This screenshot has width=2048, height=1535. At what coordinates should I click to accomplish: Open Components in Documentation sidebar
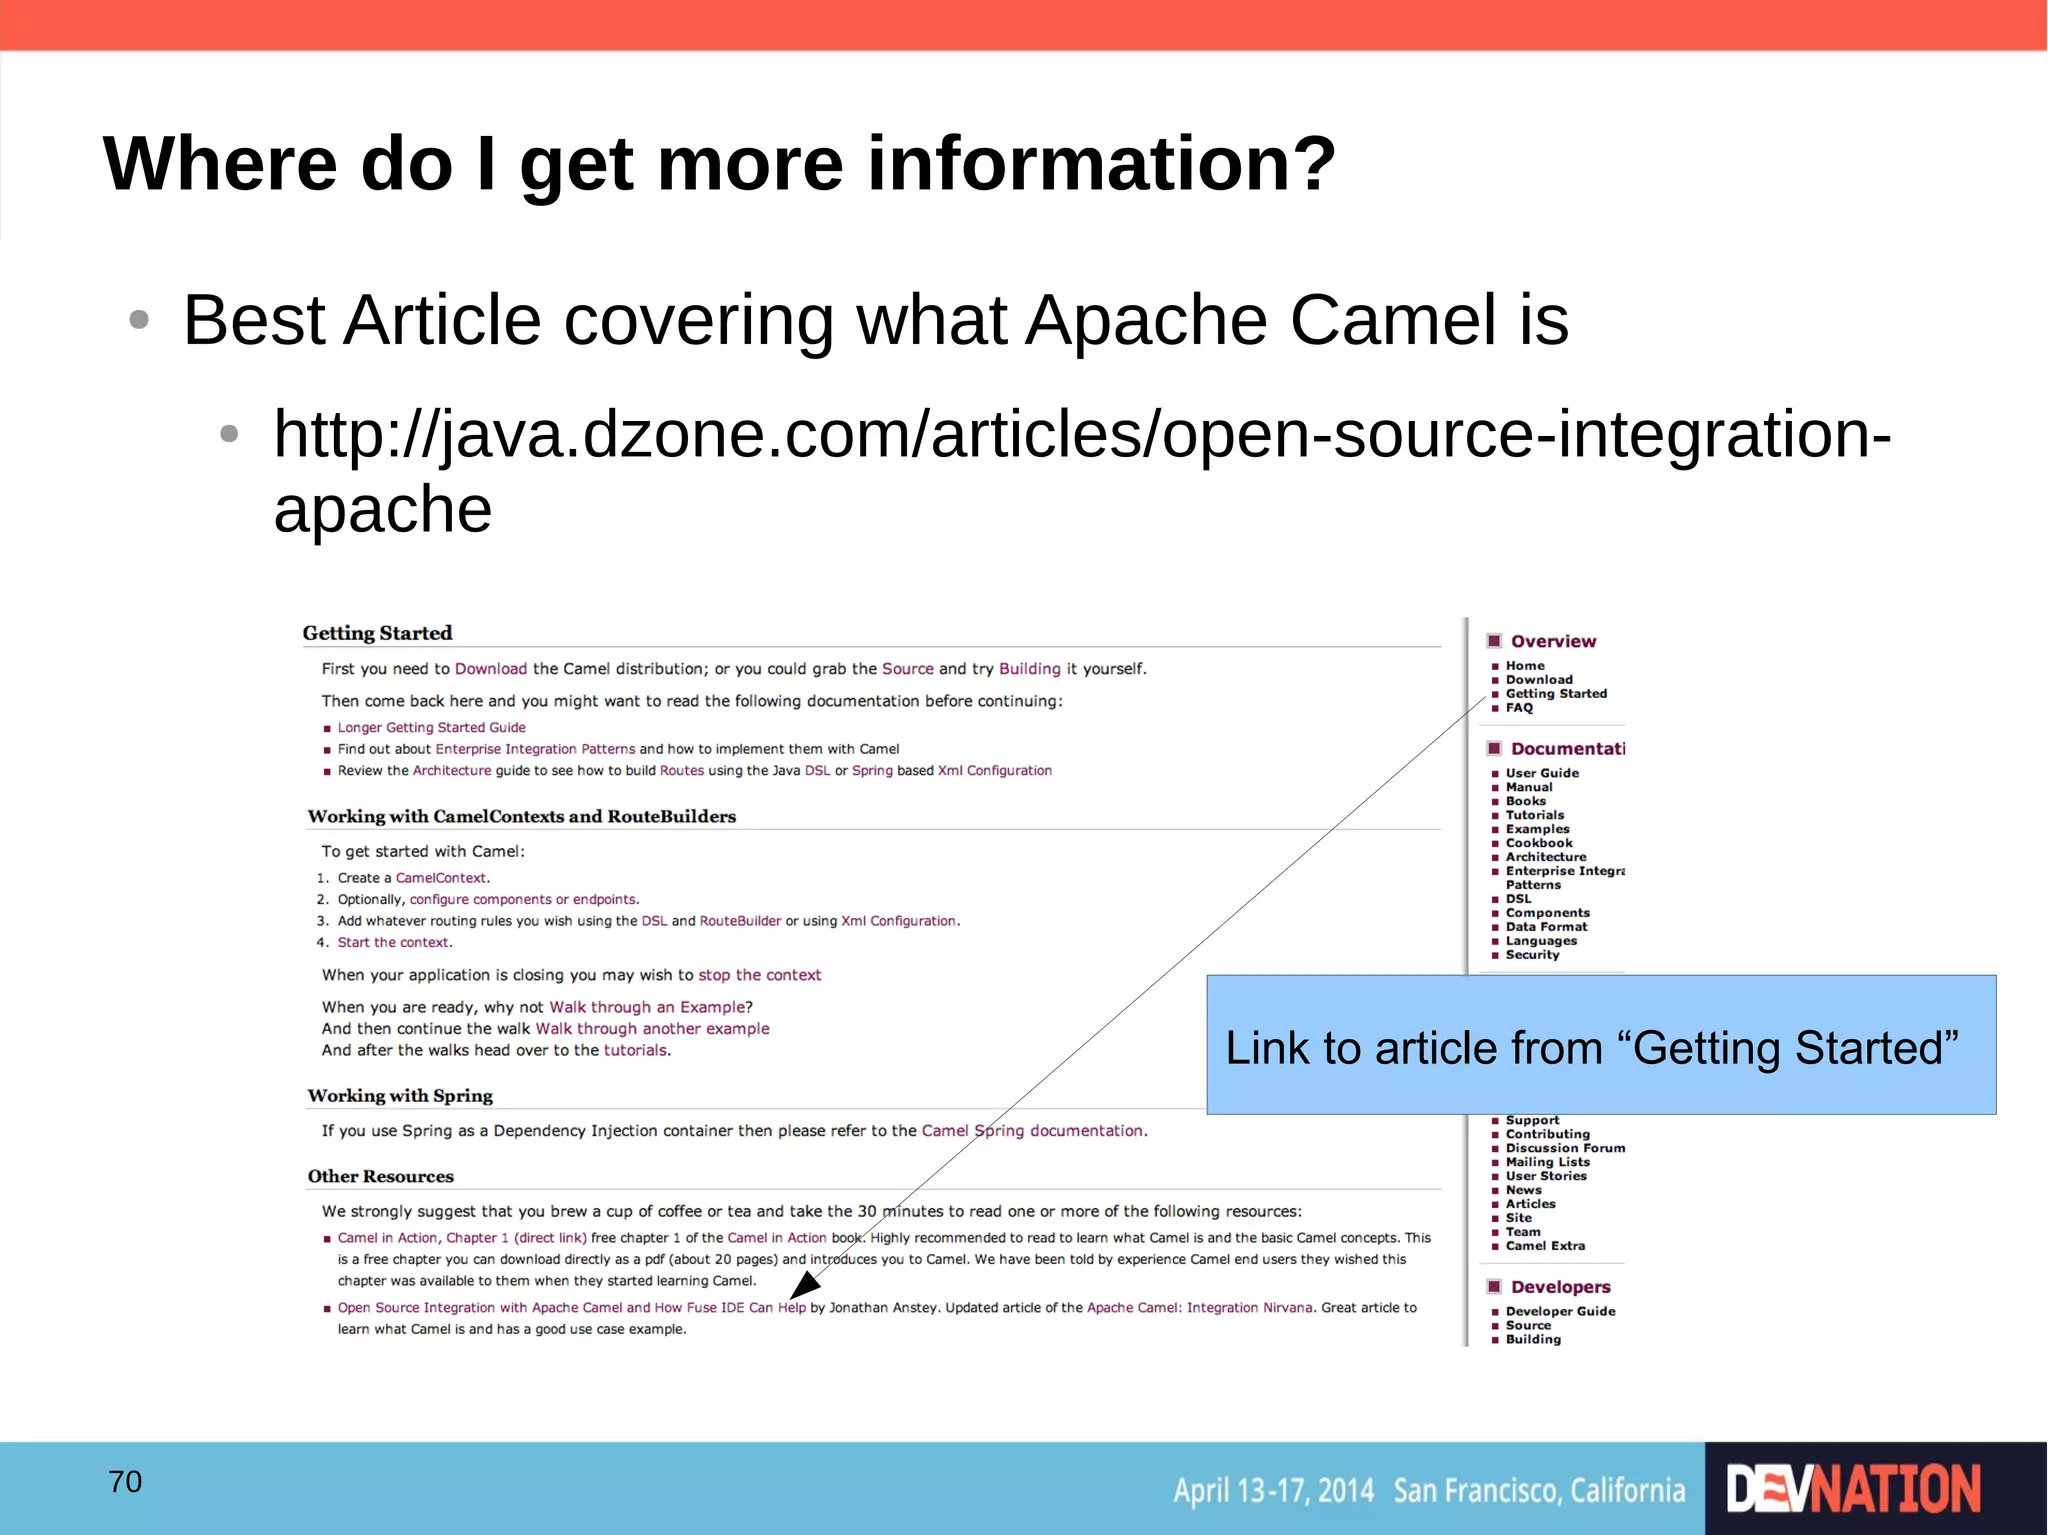pyautogui.click(x=1548, y=913)
